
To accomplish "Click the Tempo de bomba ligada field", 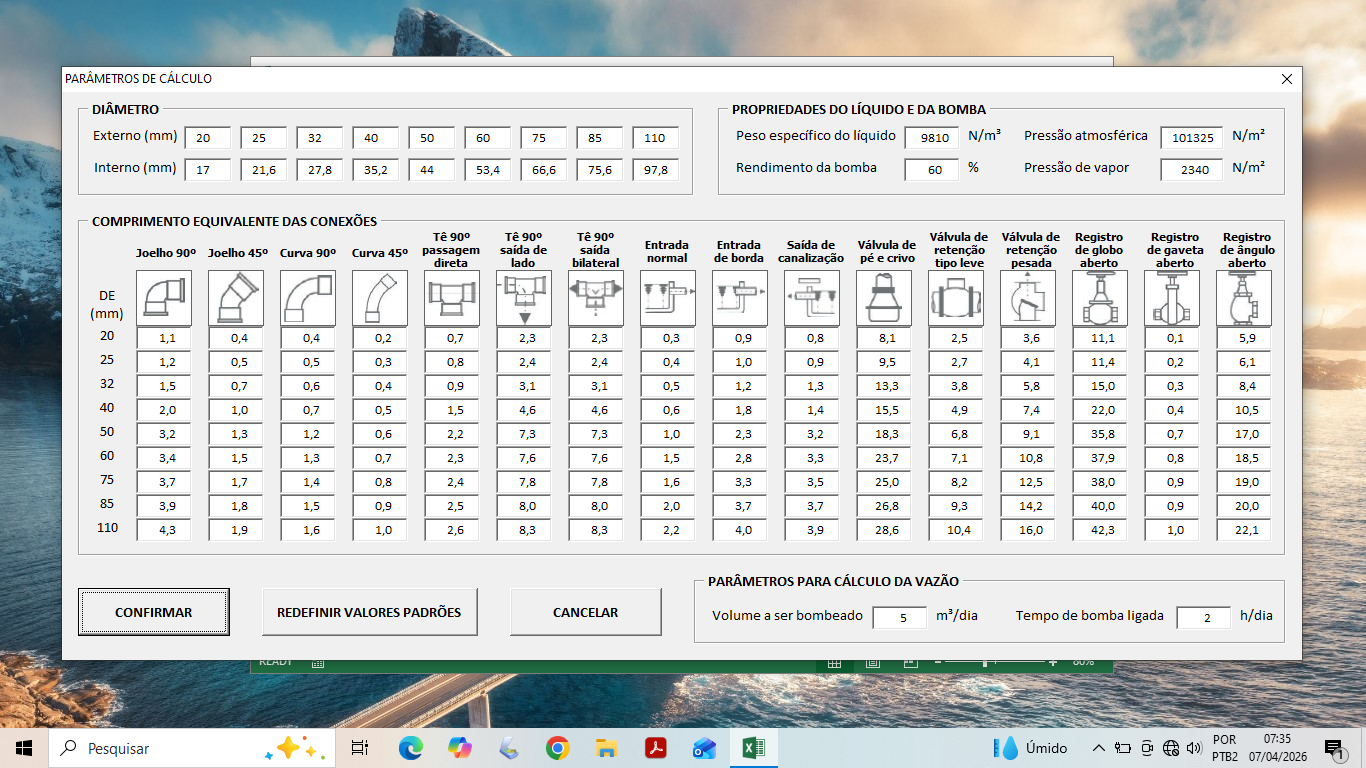I will coord(1204,618).
